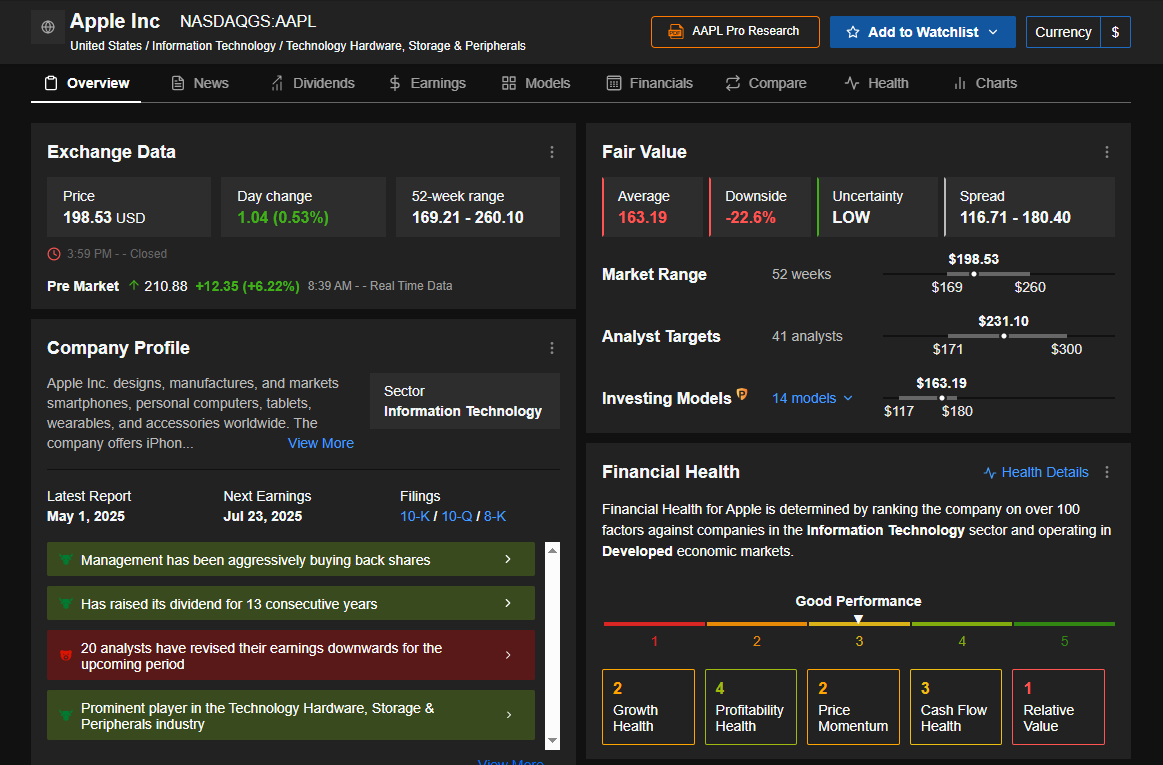Open the Models tab
Image resolution: width=1163 pixels, height=765 pixels.
(x=536, y=83)
